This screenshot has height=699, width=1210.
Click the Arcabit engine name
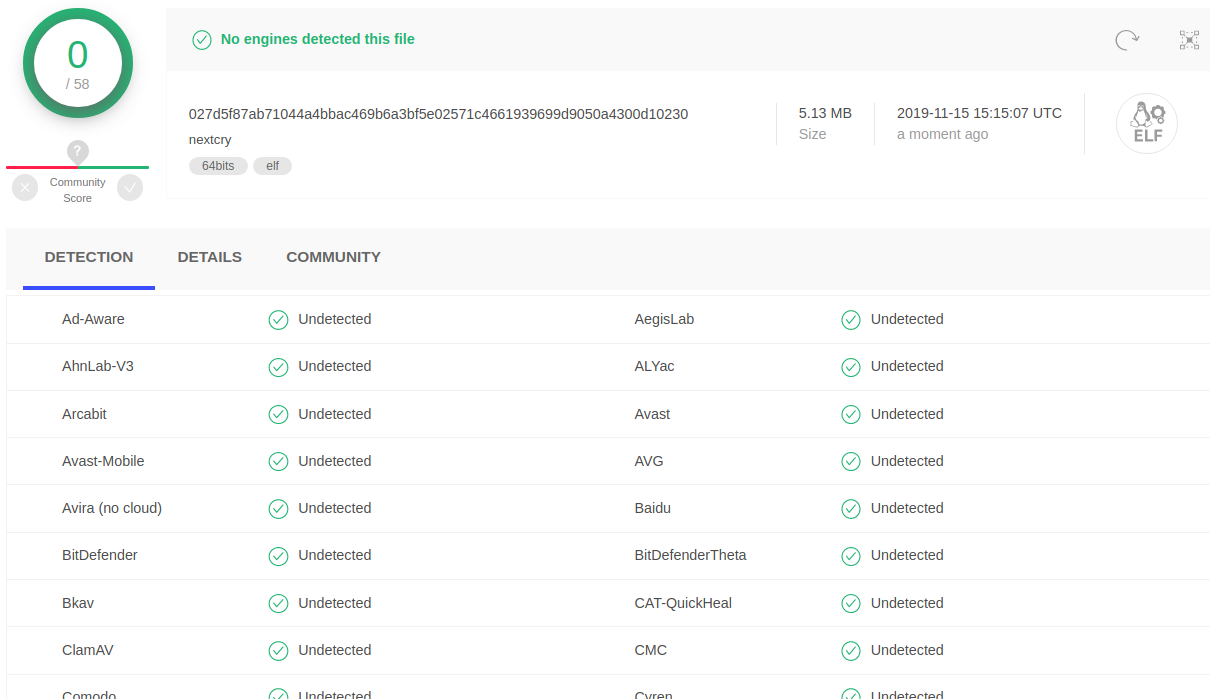(x=84, y=414)
